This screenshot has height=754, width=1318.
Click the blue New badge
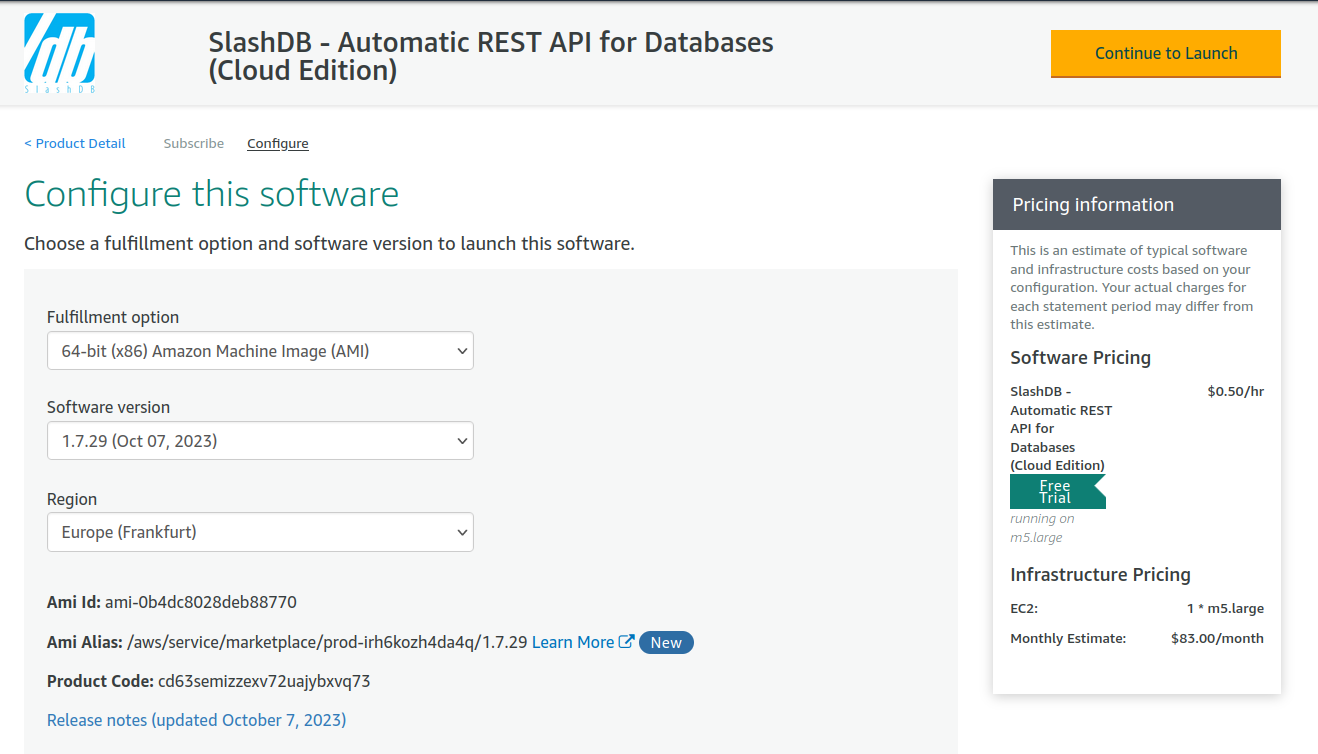[666, 642]
